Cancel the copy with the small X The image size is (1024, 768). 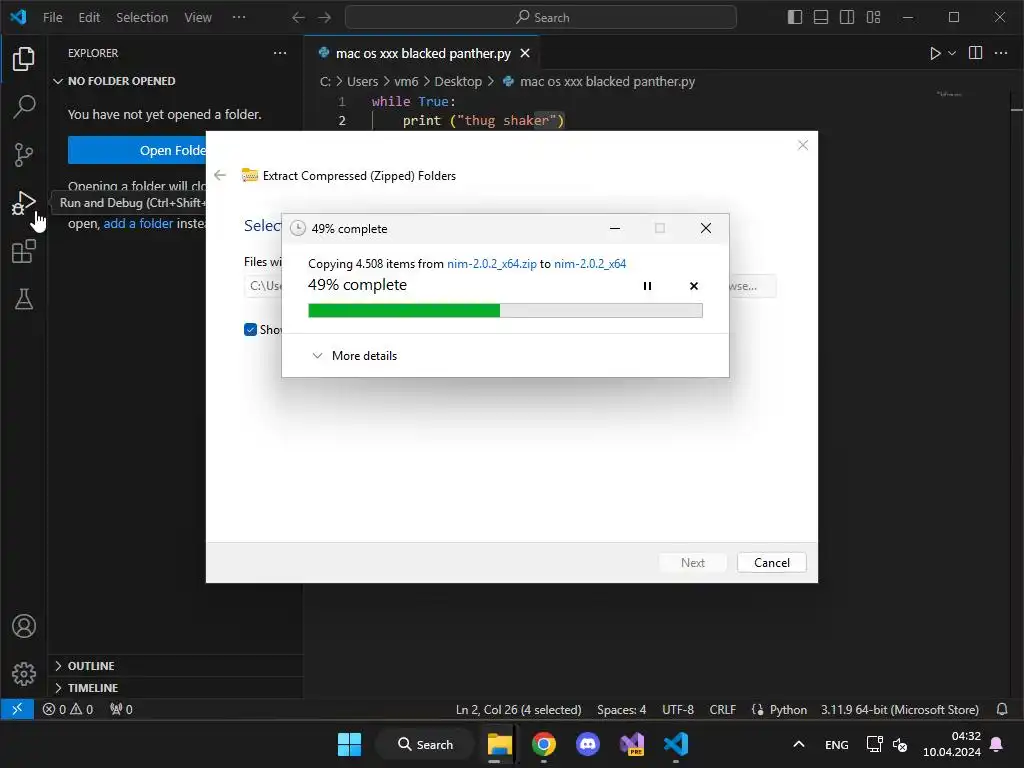694,286
